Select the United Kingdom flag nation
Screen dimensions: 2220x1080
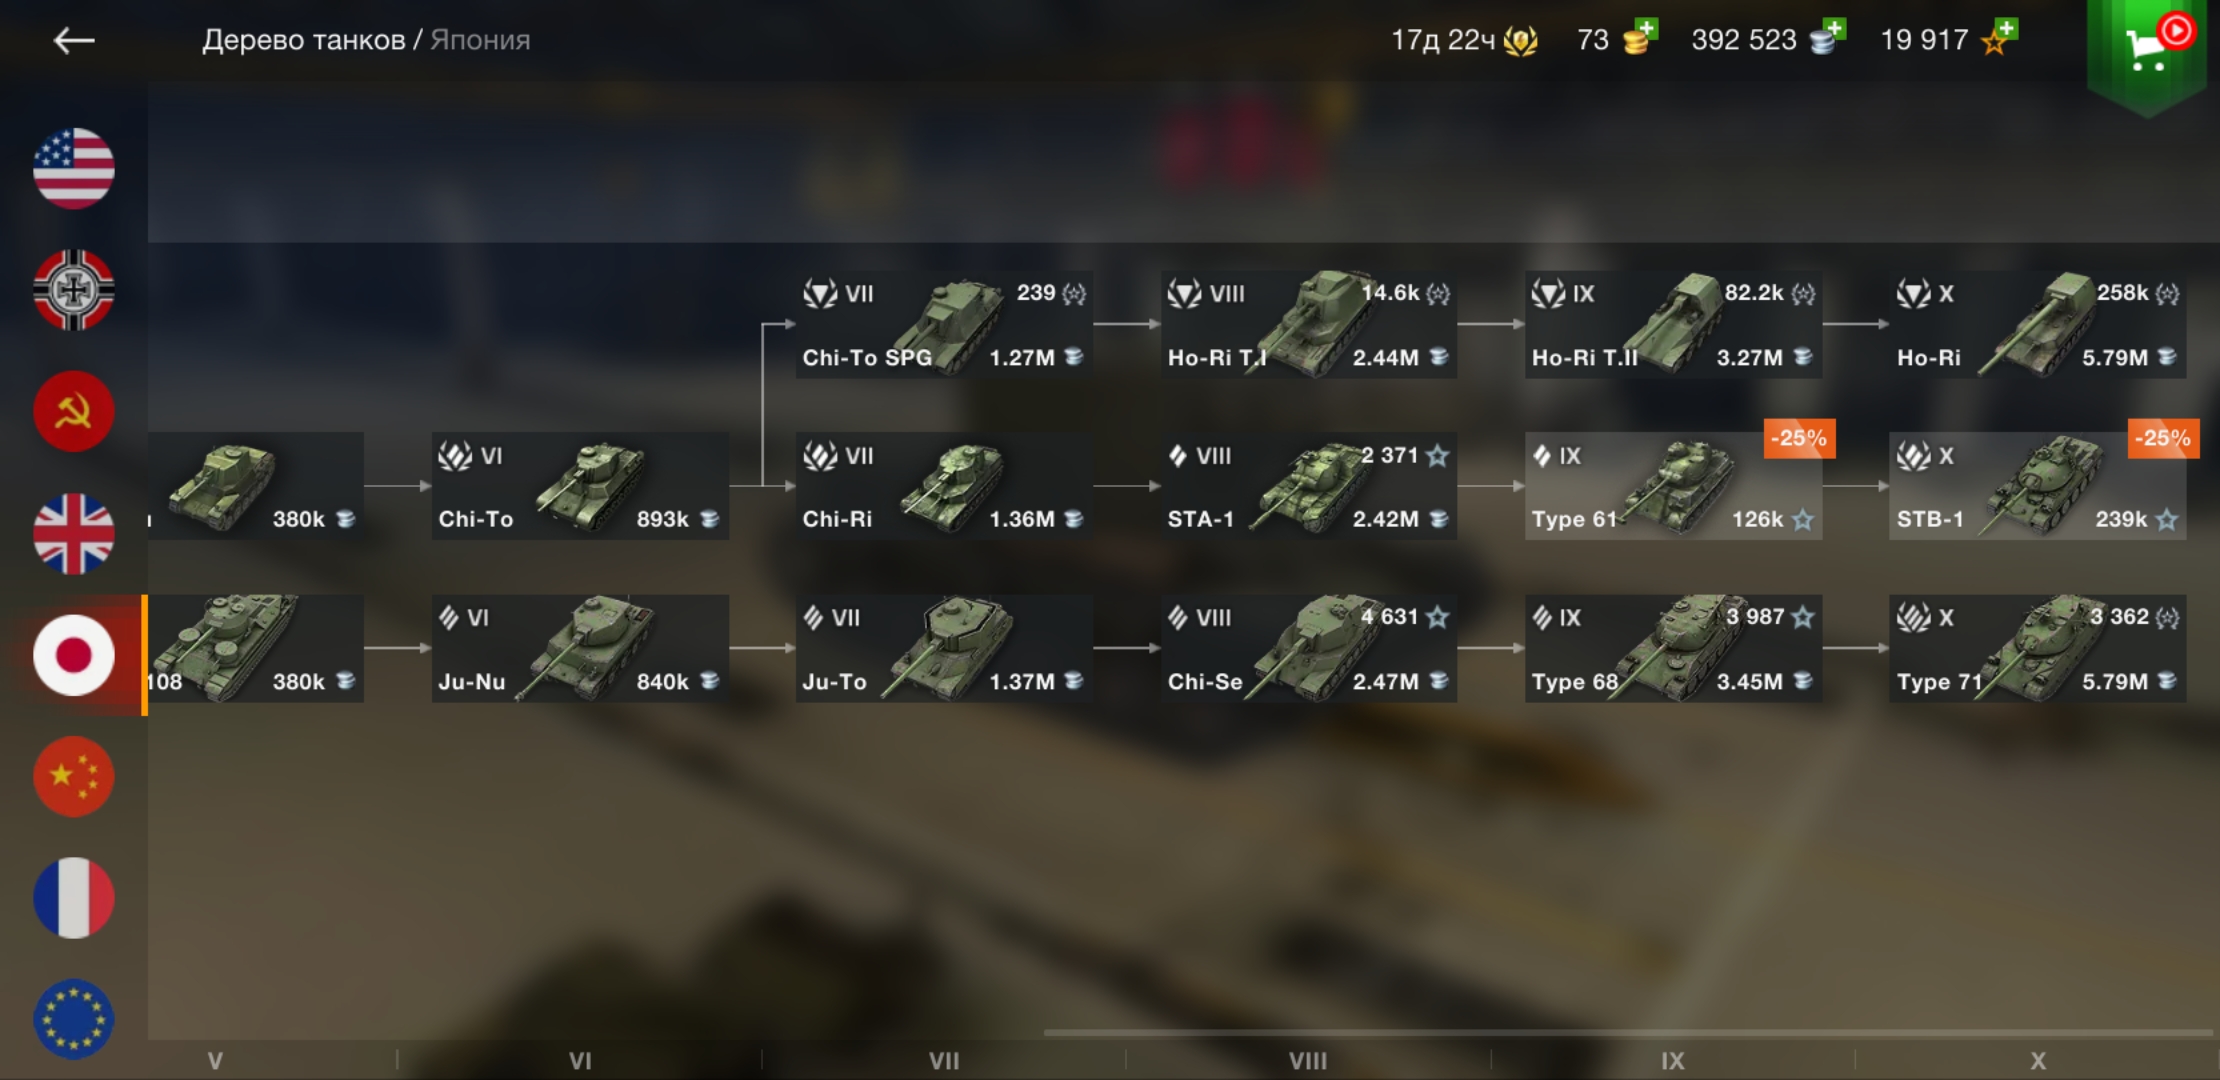click(74, 534)
